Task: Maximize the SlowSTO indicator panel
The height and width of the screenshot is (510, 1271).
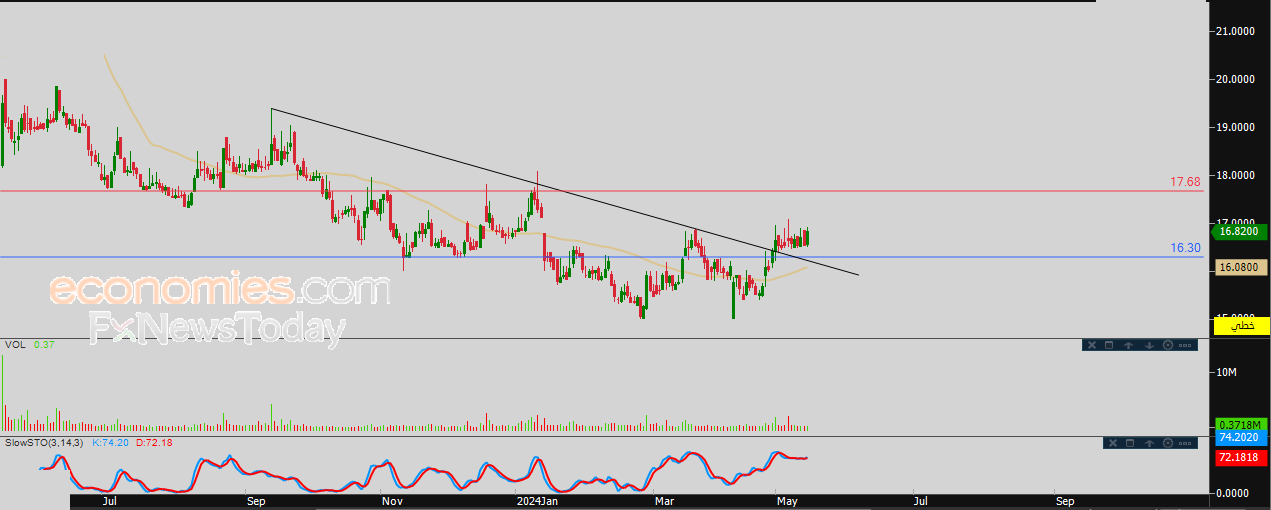Action: (1130, 443)
